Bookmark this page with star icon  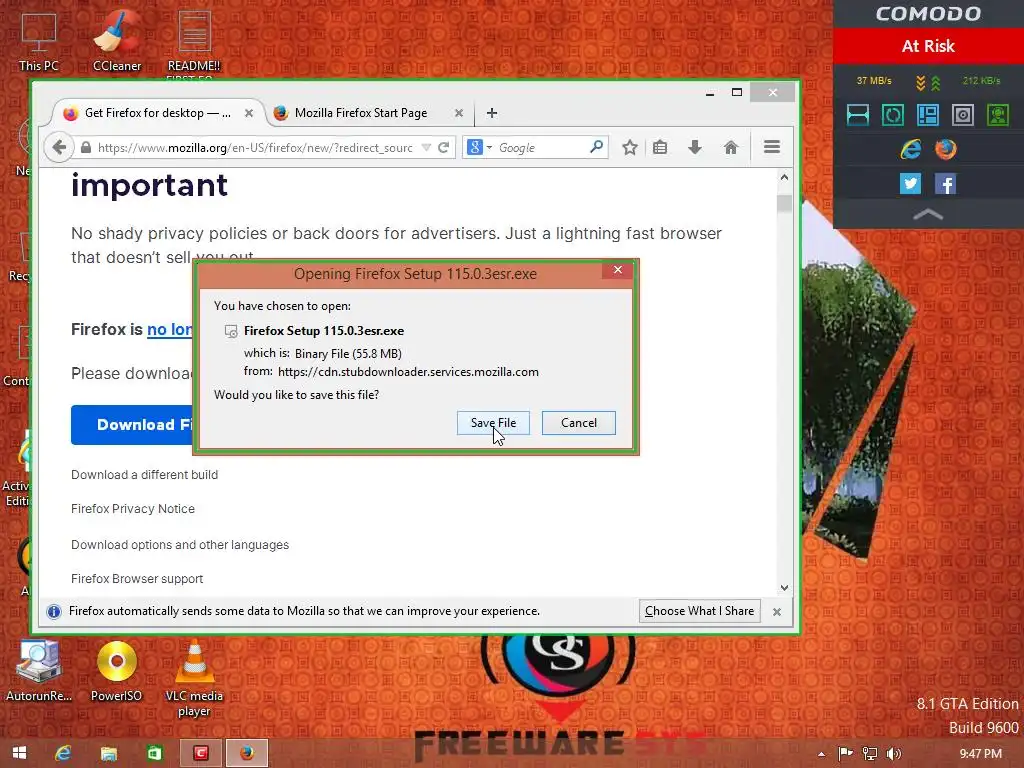pos(630,148)
